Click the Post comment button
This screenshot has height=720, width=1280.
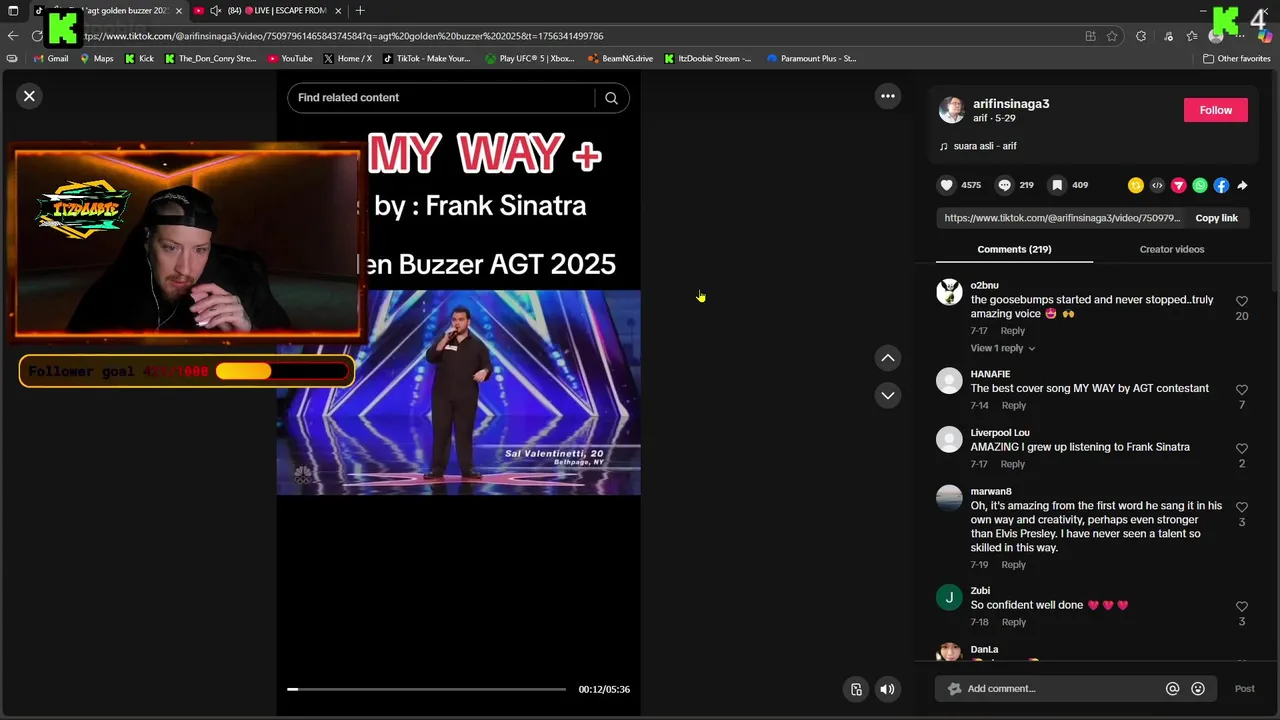click(1244, 688)
